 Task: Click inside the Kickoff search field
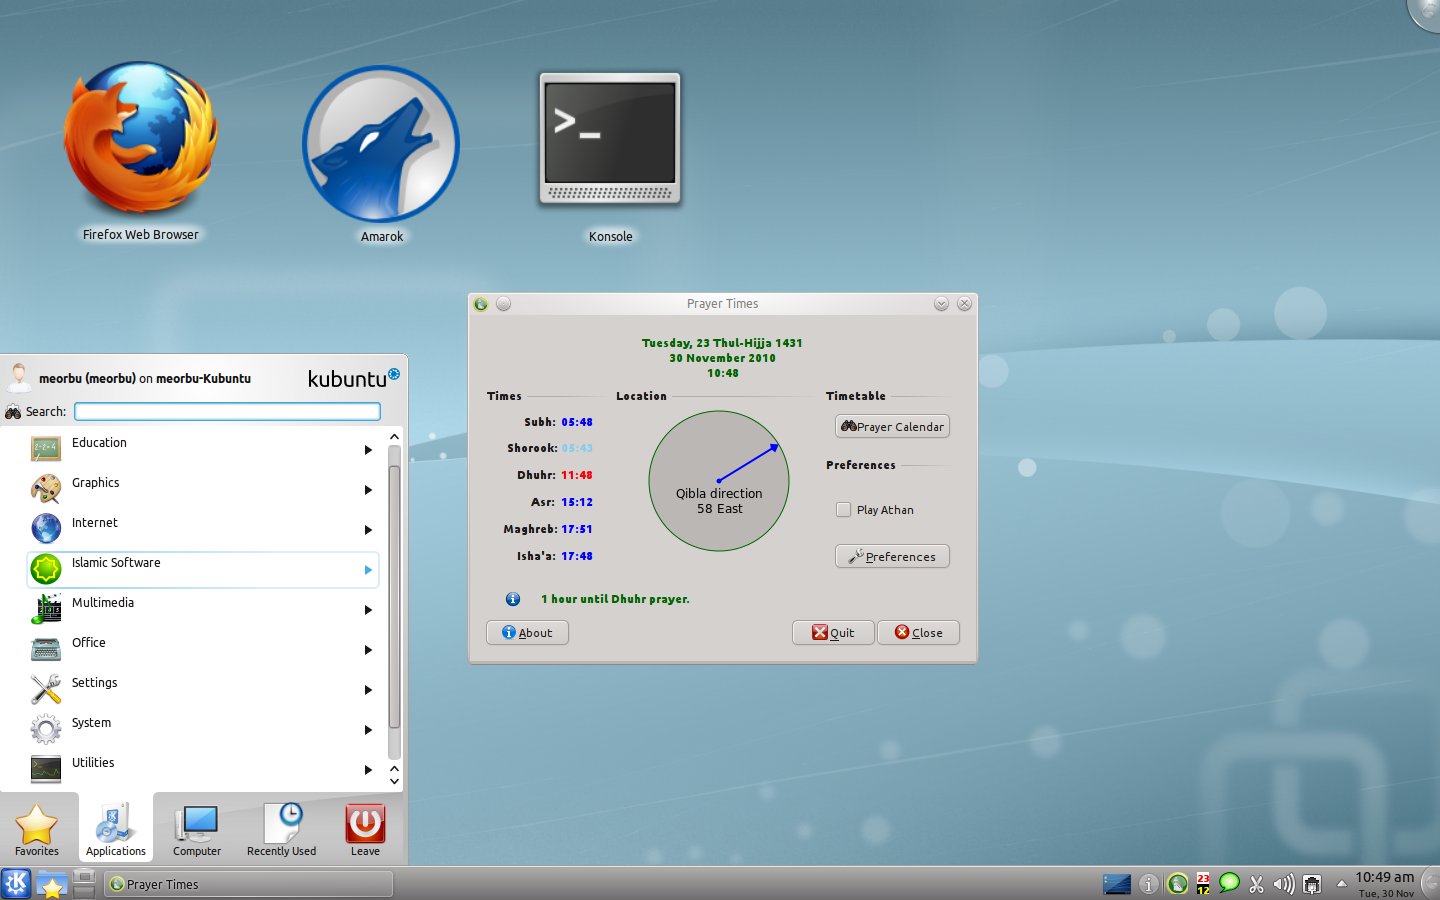point(227,411)
